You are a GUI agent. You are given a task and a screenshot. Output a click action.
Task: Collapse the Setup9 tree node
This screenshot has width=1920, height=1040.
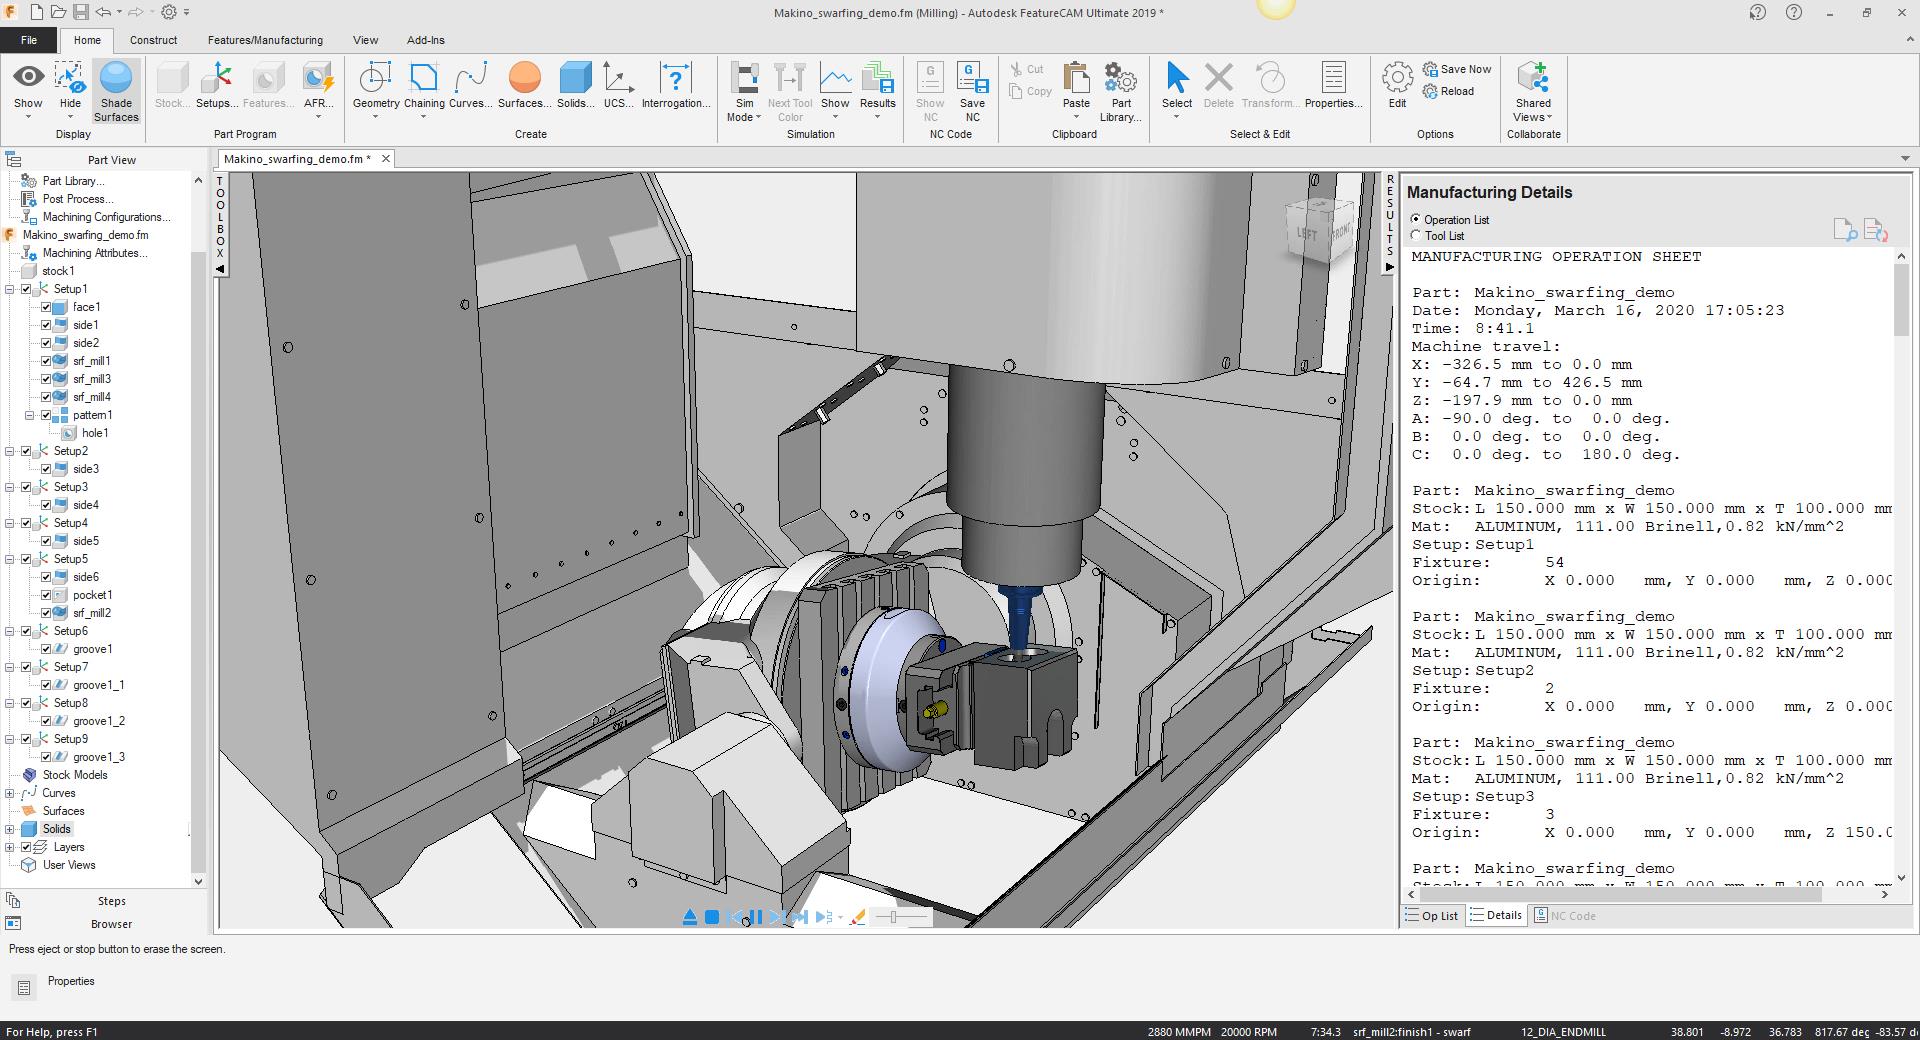tap(10, 739)
